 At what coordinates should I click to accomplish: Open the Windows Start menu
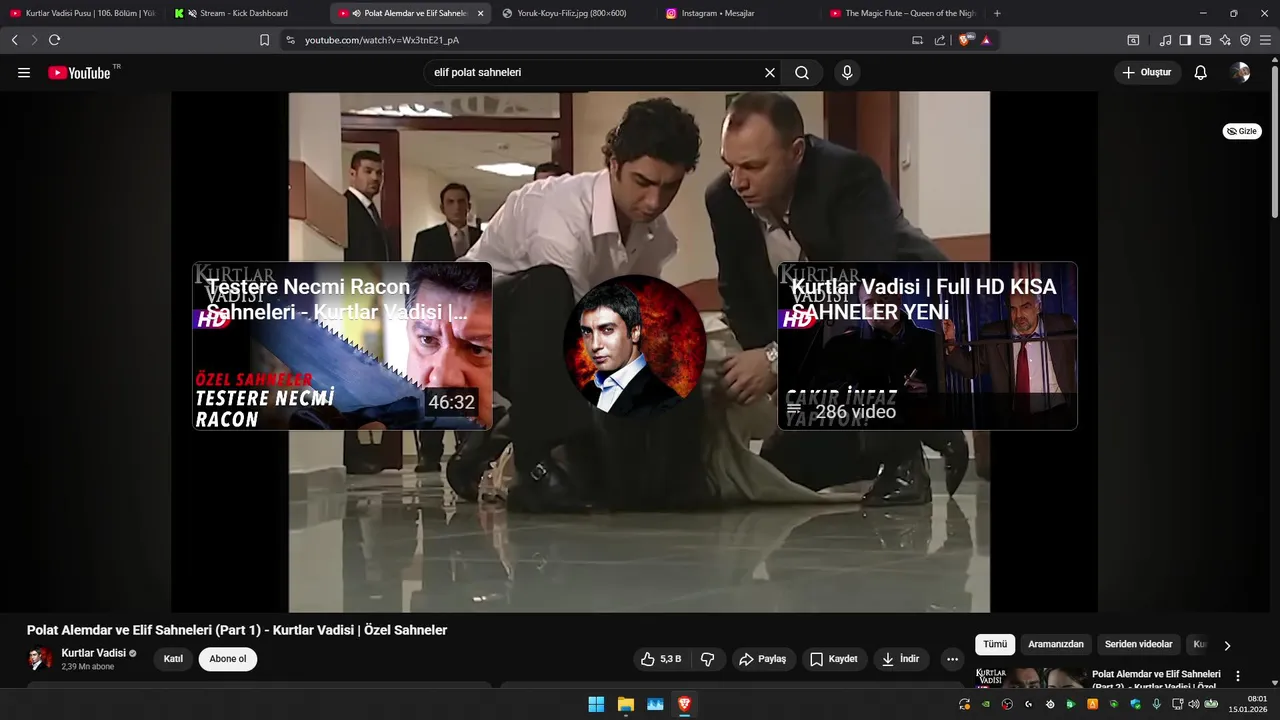[596, 704]
